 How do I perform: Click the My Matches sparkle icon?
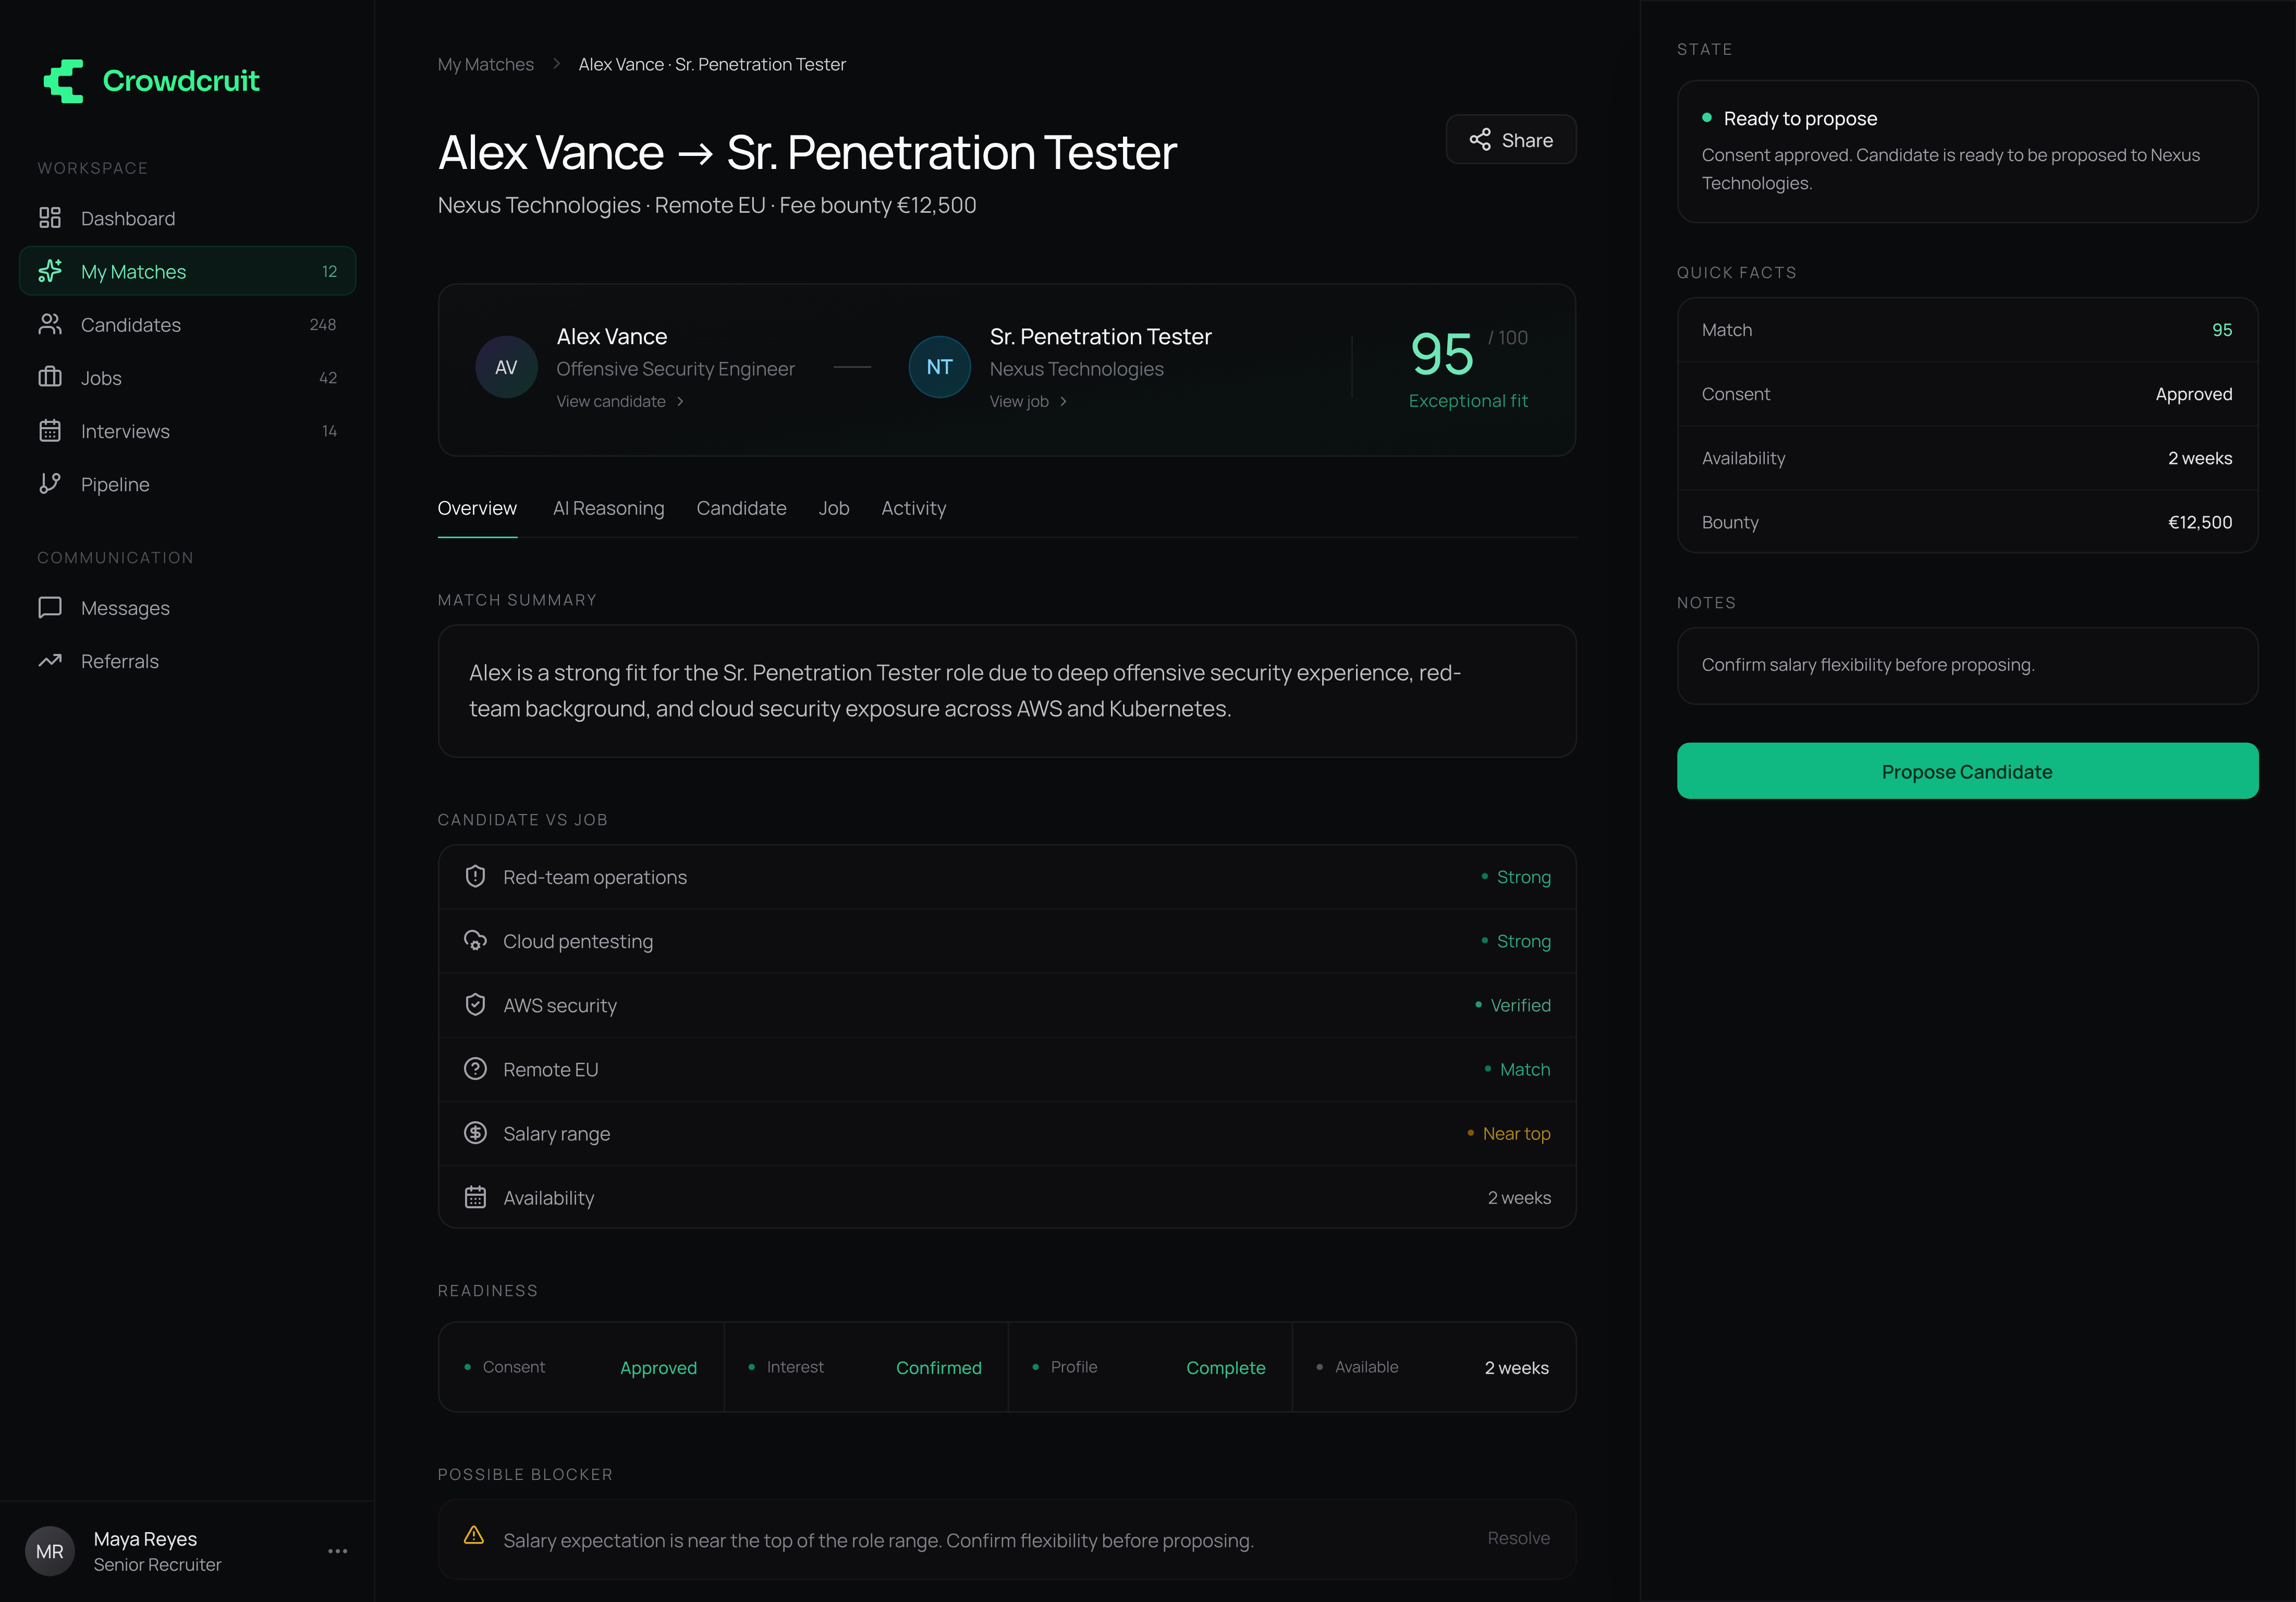(x=50, y=271)
